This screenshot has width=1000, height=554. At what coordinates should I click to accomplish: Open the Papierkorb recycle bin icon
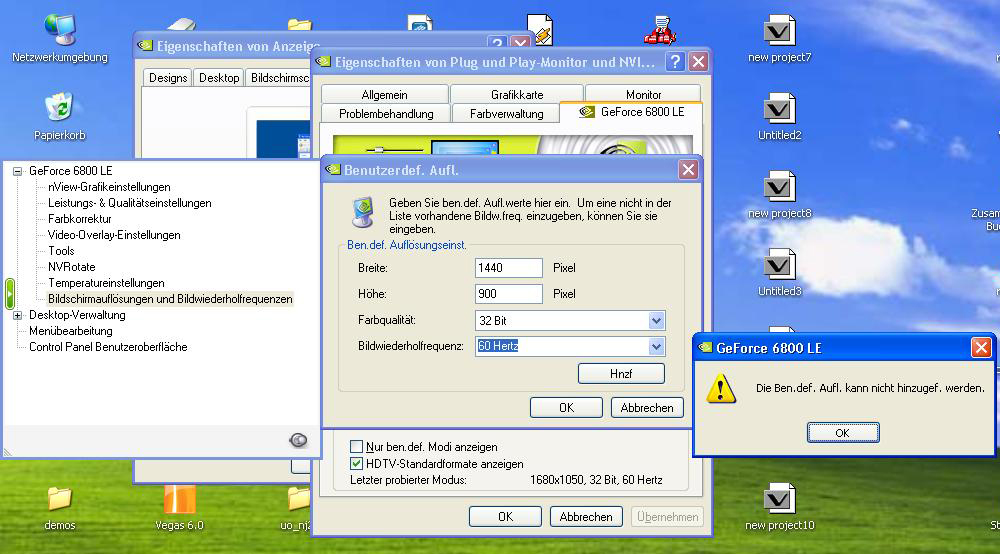point(59,108)
